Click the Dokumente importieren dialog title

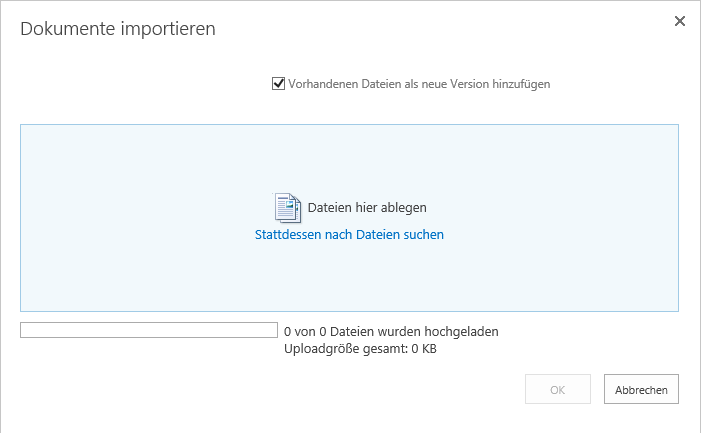pos(118,29)
